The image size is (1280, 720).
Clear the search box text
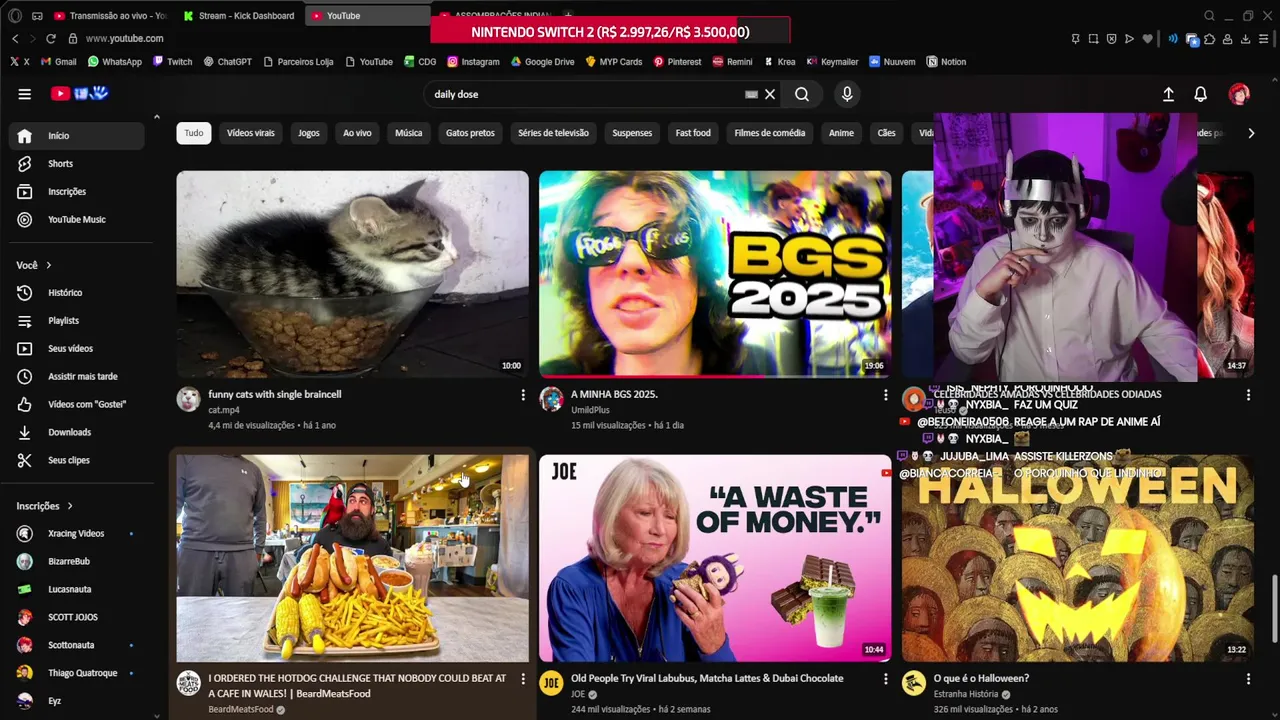click(x=770, y=94)
